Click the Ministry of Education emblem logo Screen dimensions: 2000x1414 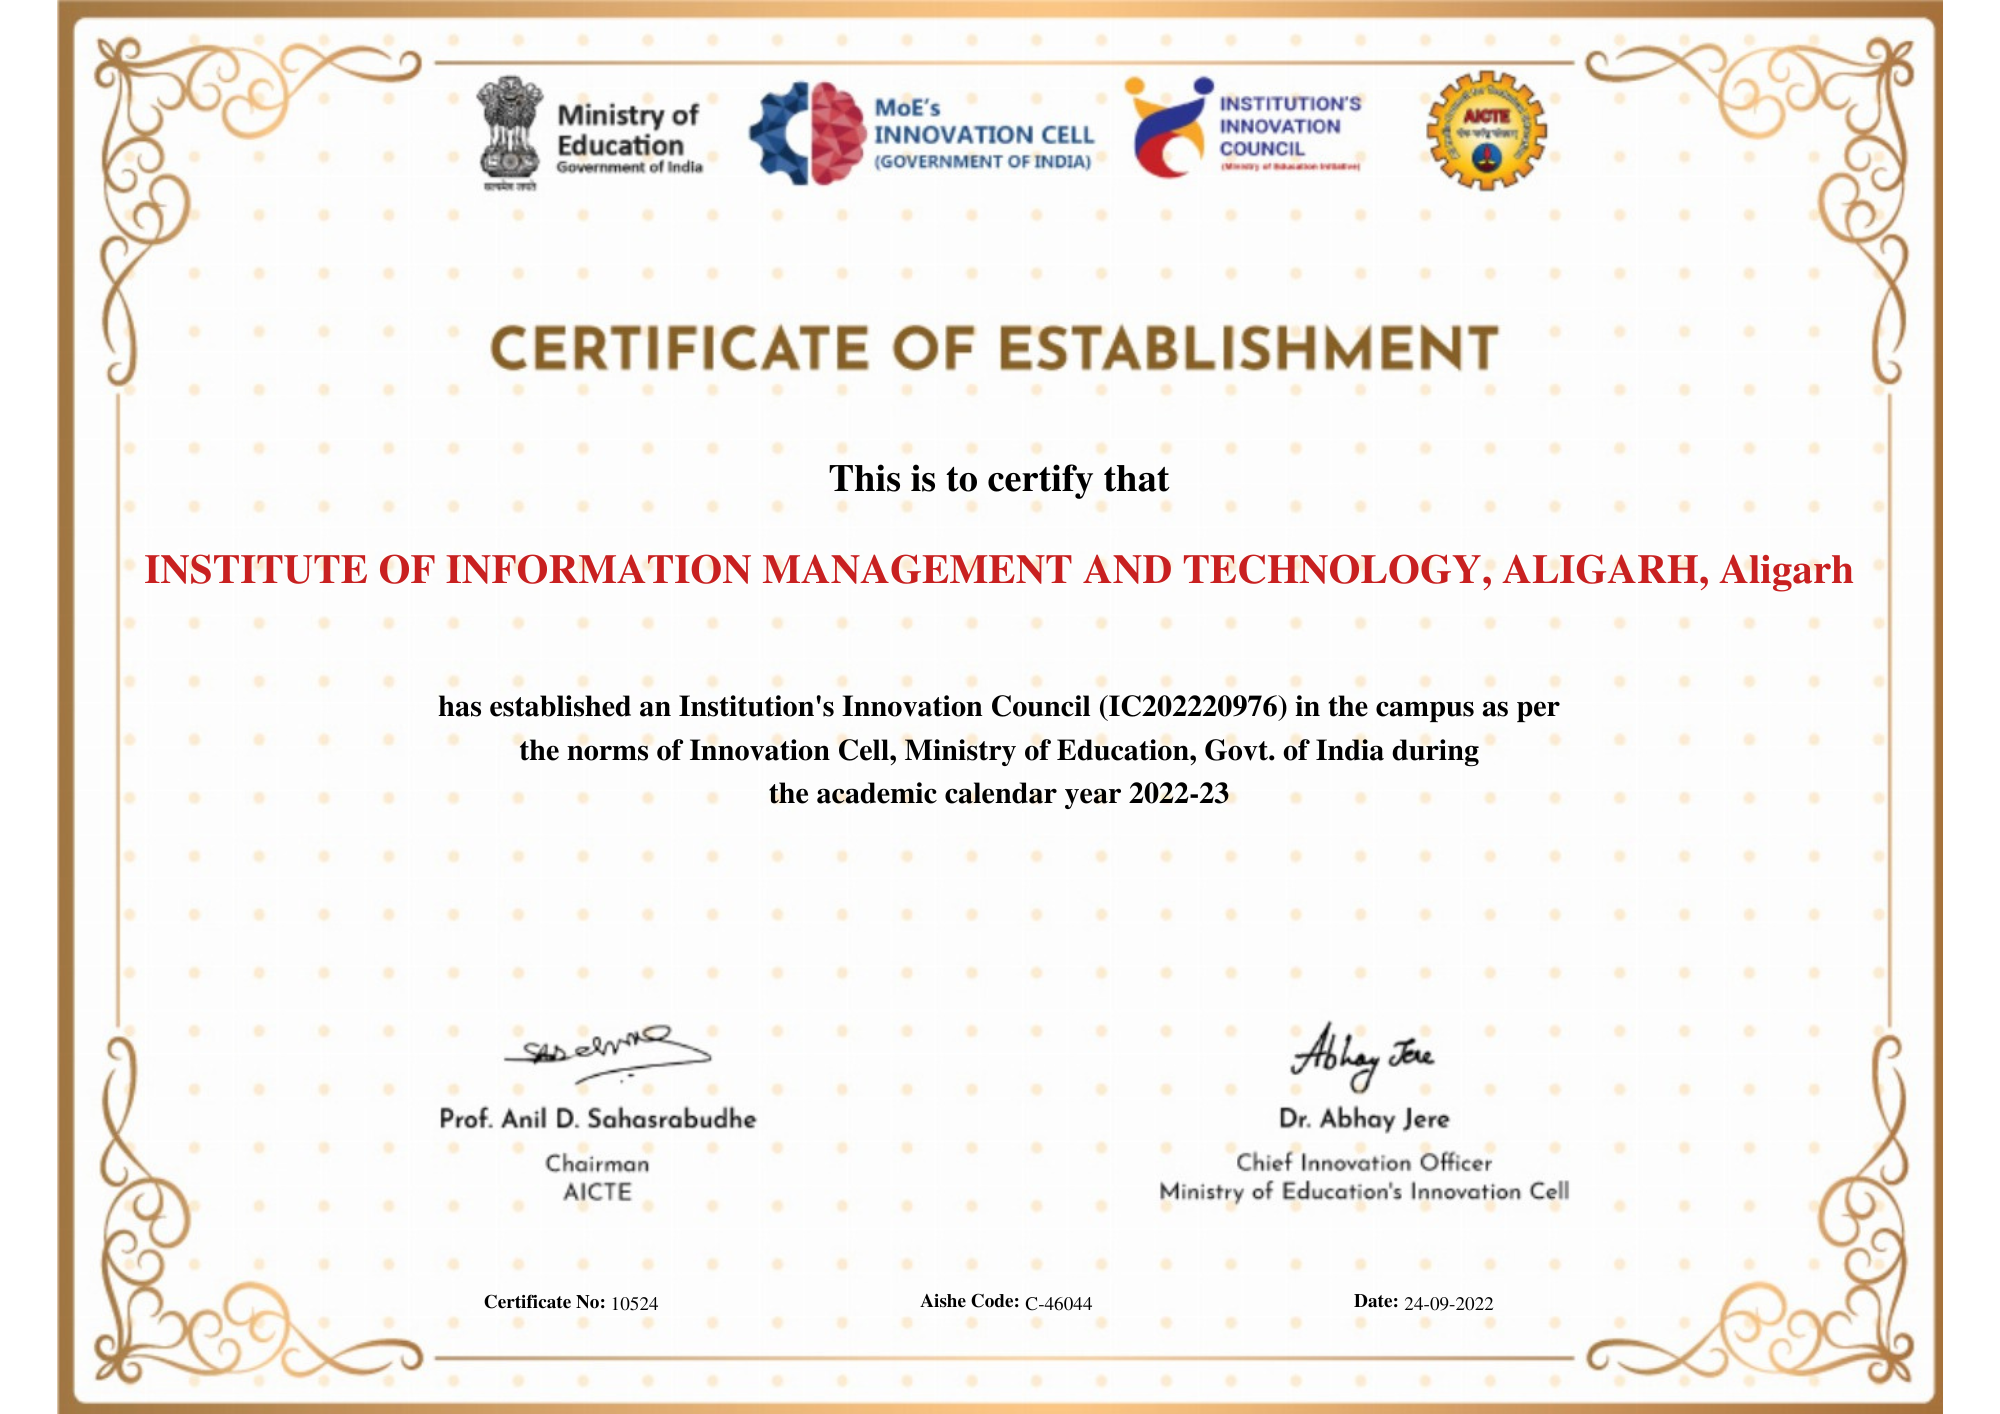(x=511, y=132)
